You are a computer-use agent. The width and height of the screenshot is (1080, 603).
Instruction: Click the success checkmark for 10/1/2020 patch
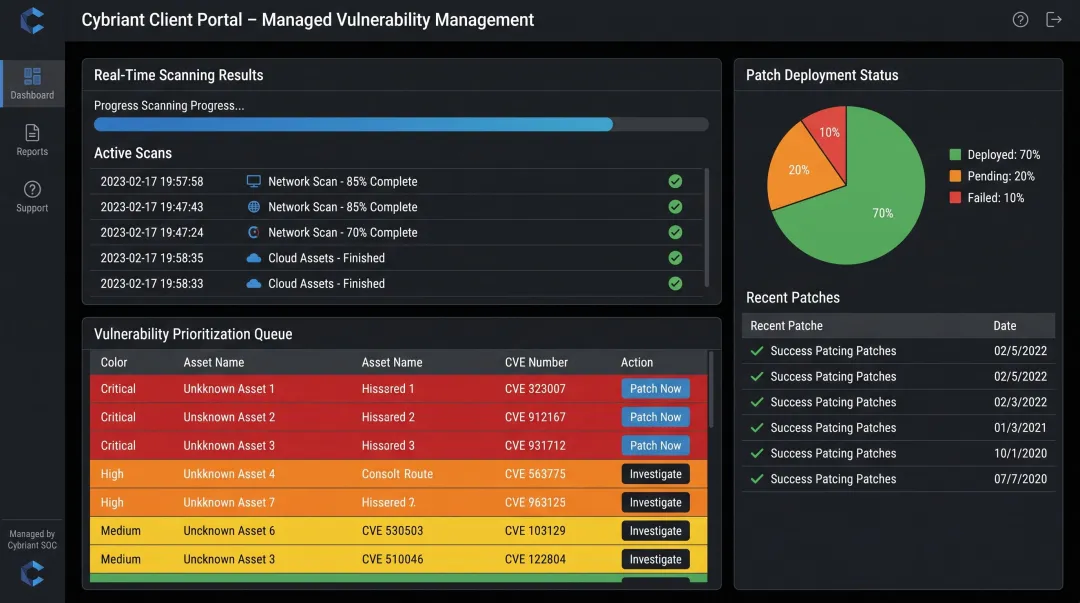pos(757,453)
